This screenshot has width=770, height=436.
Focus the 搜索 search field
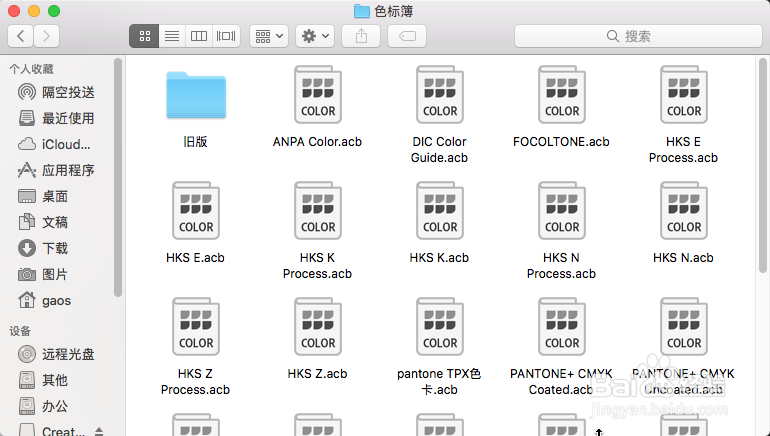click(x=638, y=36)
